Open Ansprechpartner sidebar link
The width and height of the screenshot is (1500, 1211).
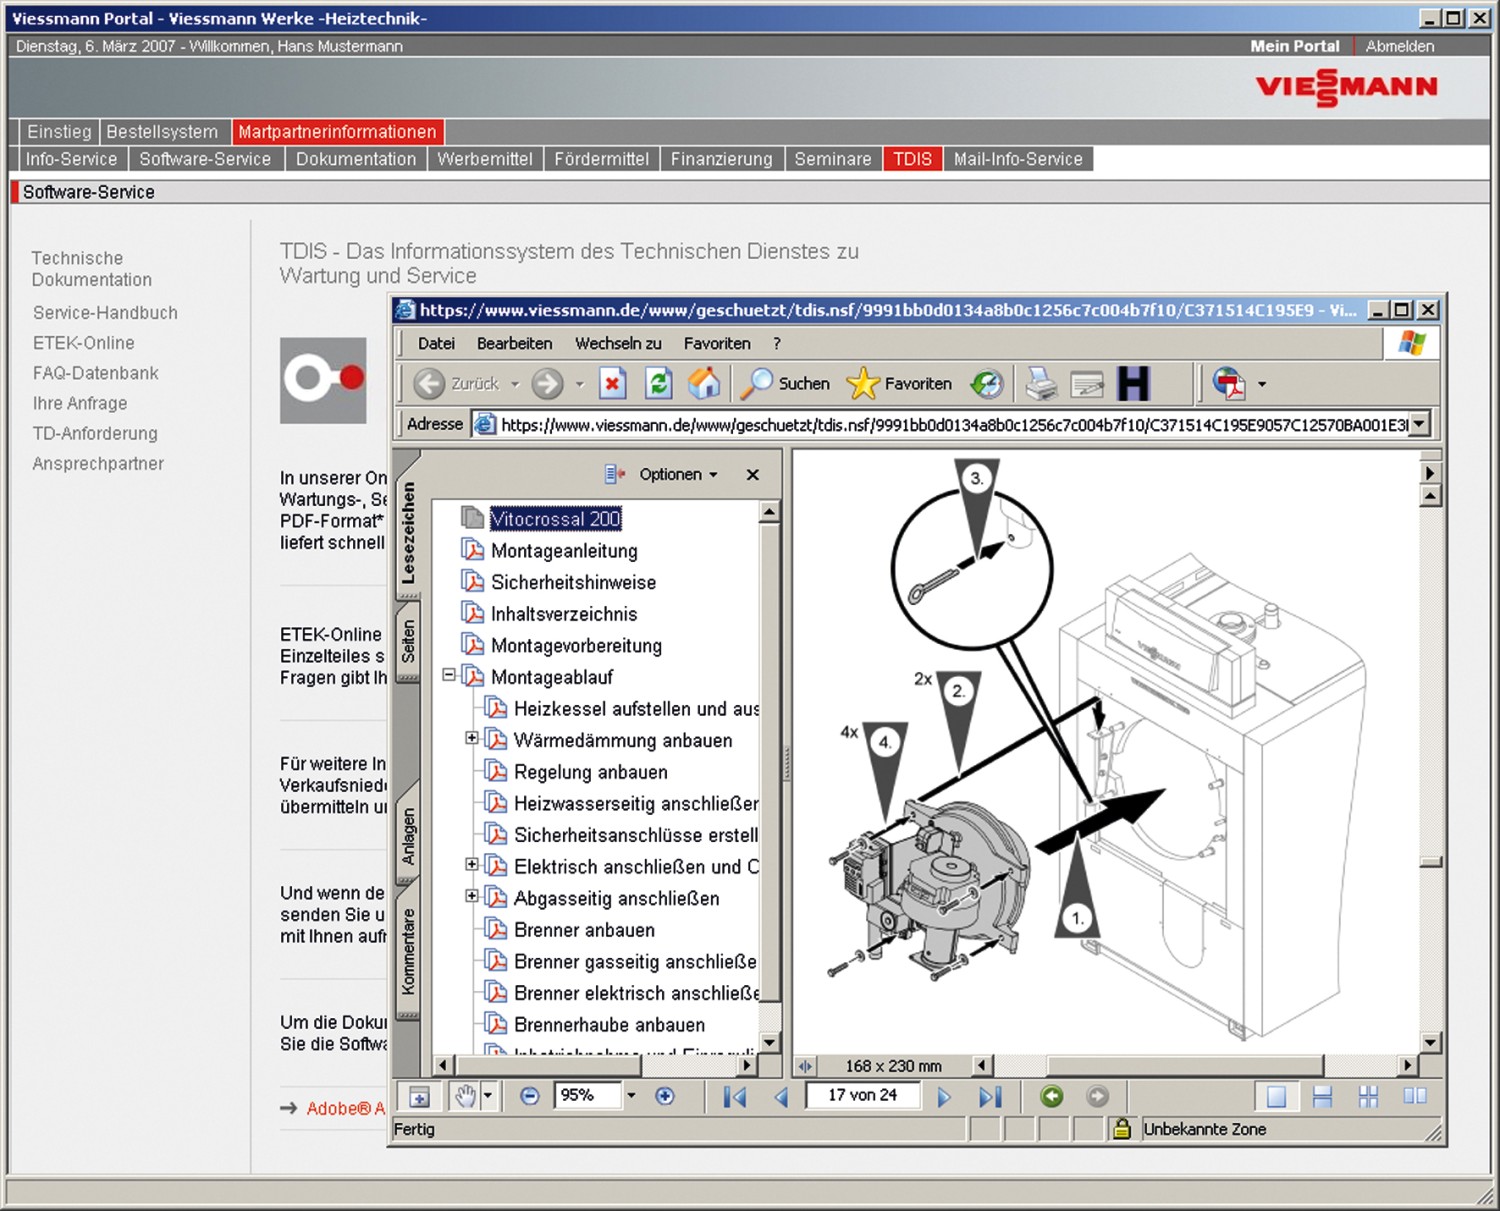click(98, 463)
